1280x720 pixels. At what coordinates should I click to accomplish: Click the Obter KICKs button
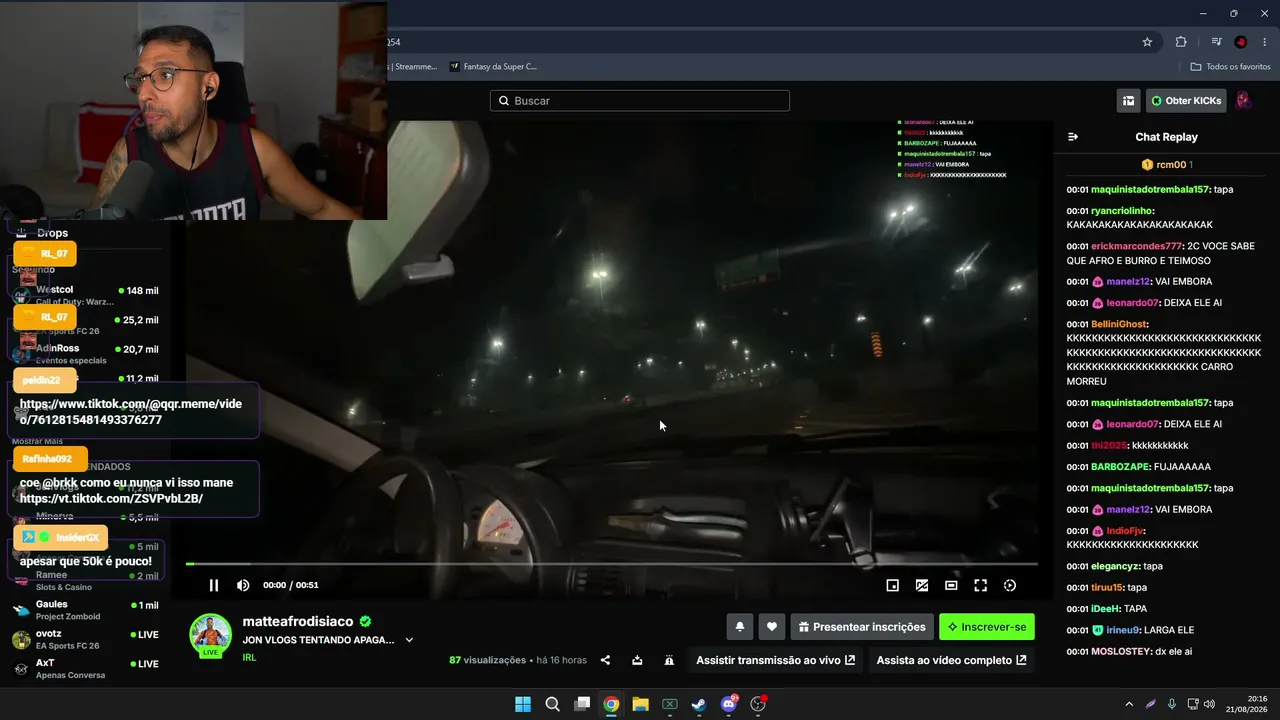(x=1186, y=101)
